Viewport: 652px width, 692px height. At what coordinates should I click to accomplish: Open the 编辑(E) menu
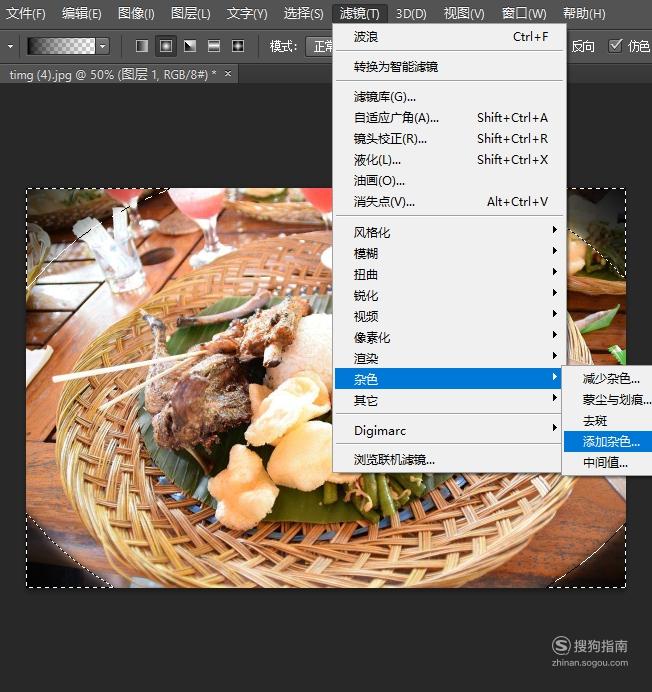pos(82,14)
